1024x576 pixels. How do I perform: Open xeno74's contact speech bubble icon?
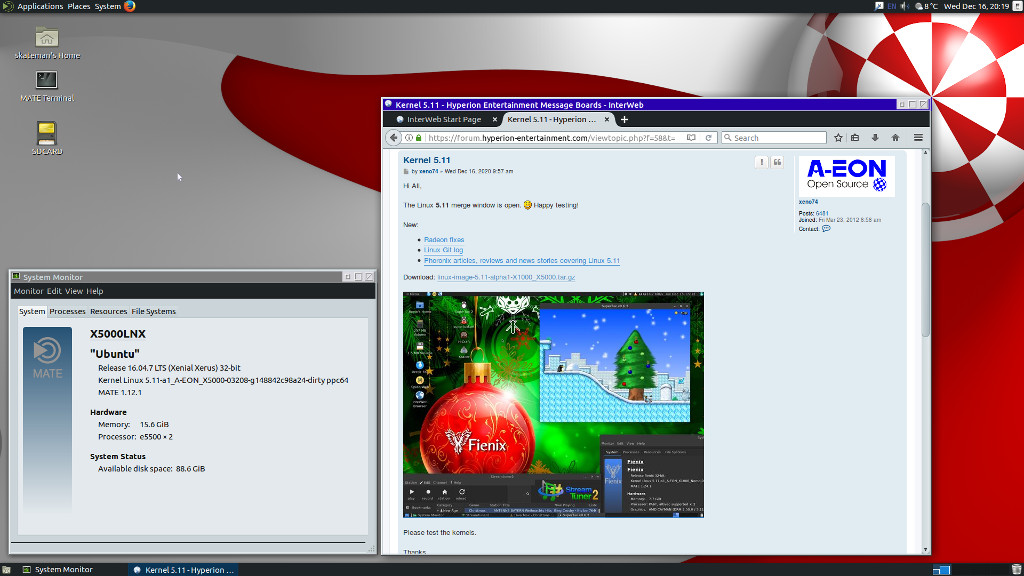(x=826, y=229)
